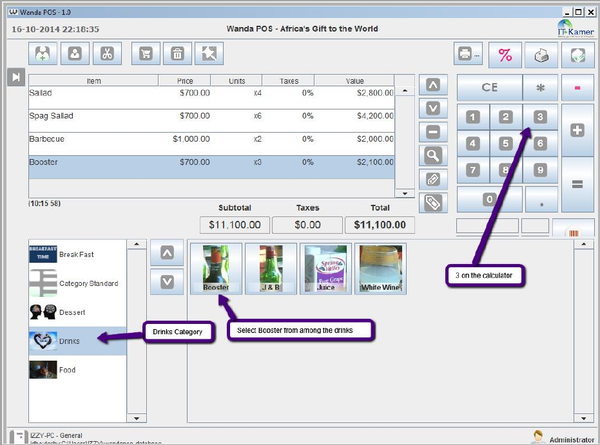Click the pink percent discount button
The width and height of the screenshot is (600, 445).
(505, 55)
